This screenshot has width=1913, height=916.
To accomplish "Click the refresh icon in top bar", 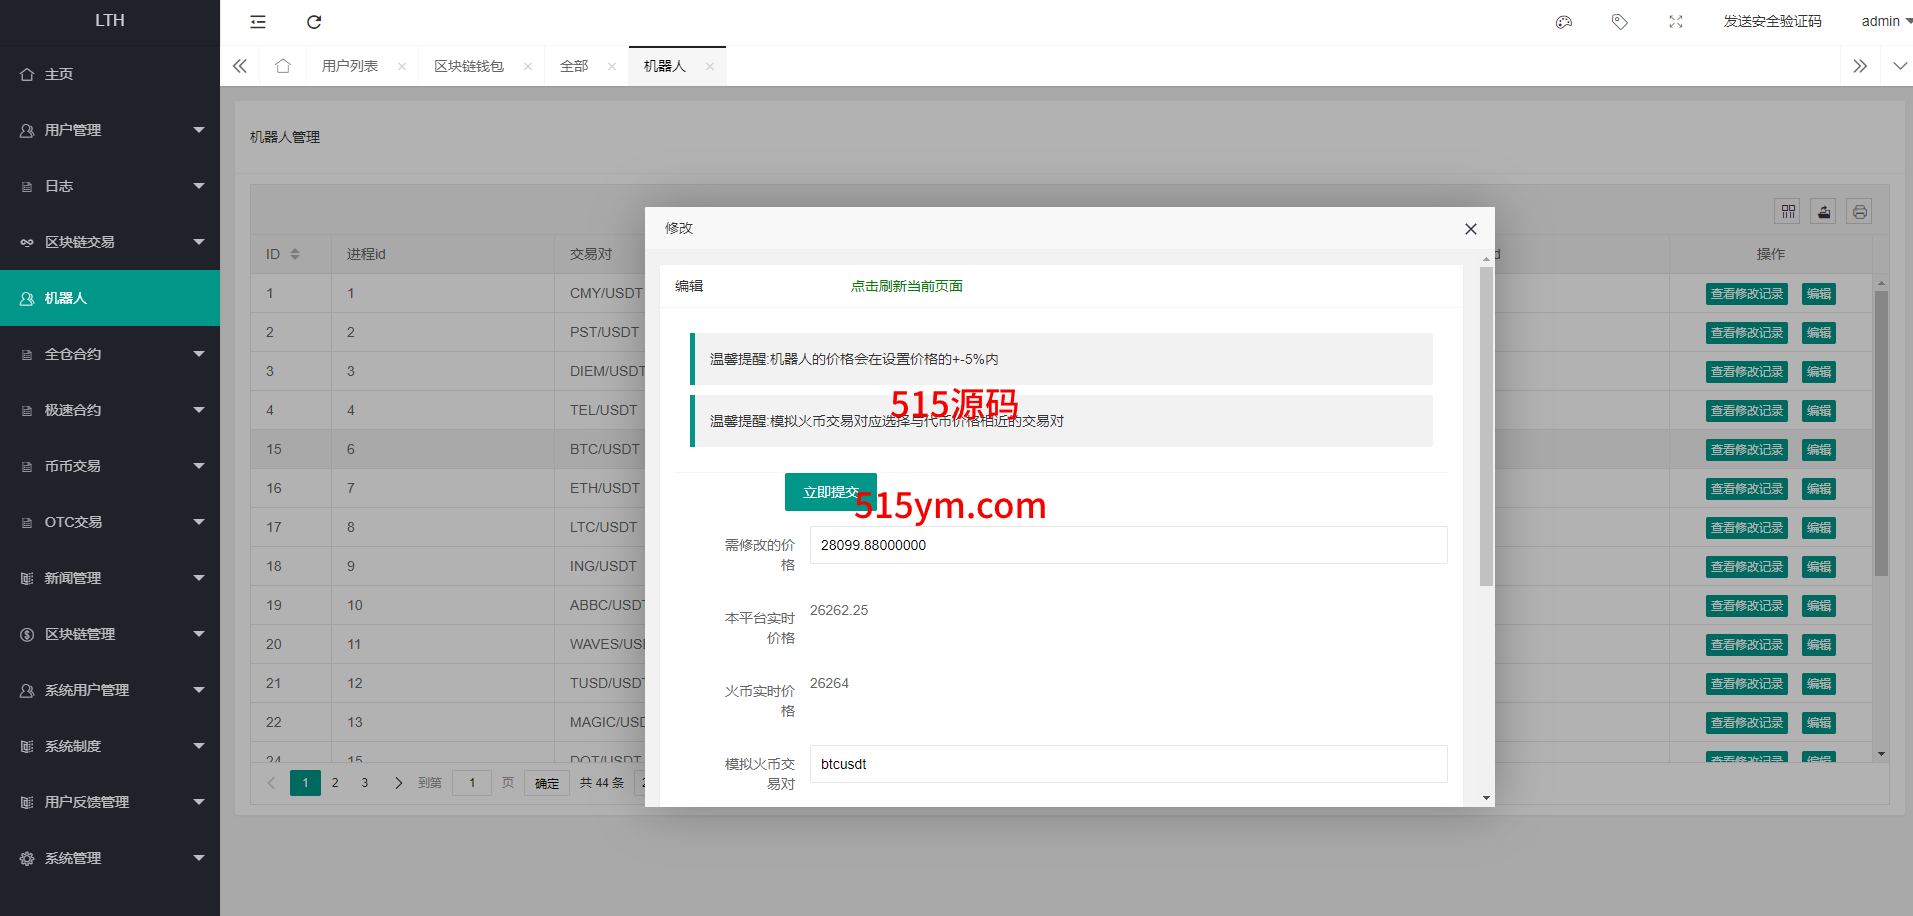I will click(x=314, y=22).
